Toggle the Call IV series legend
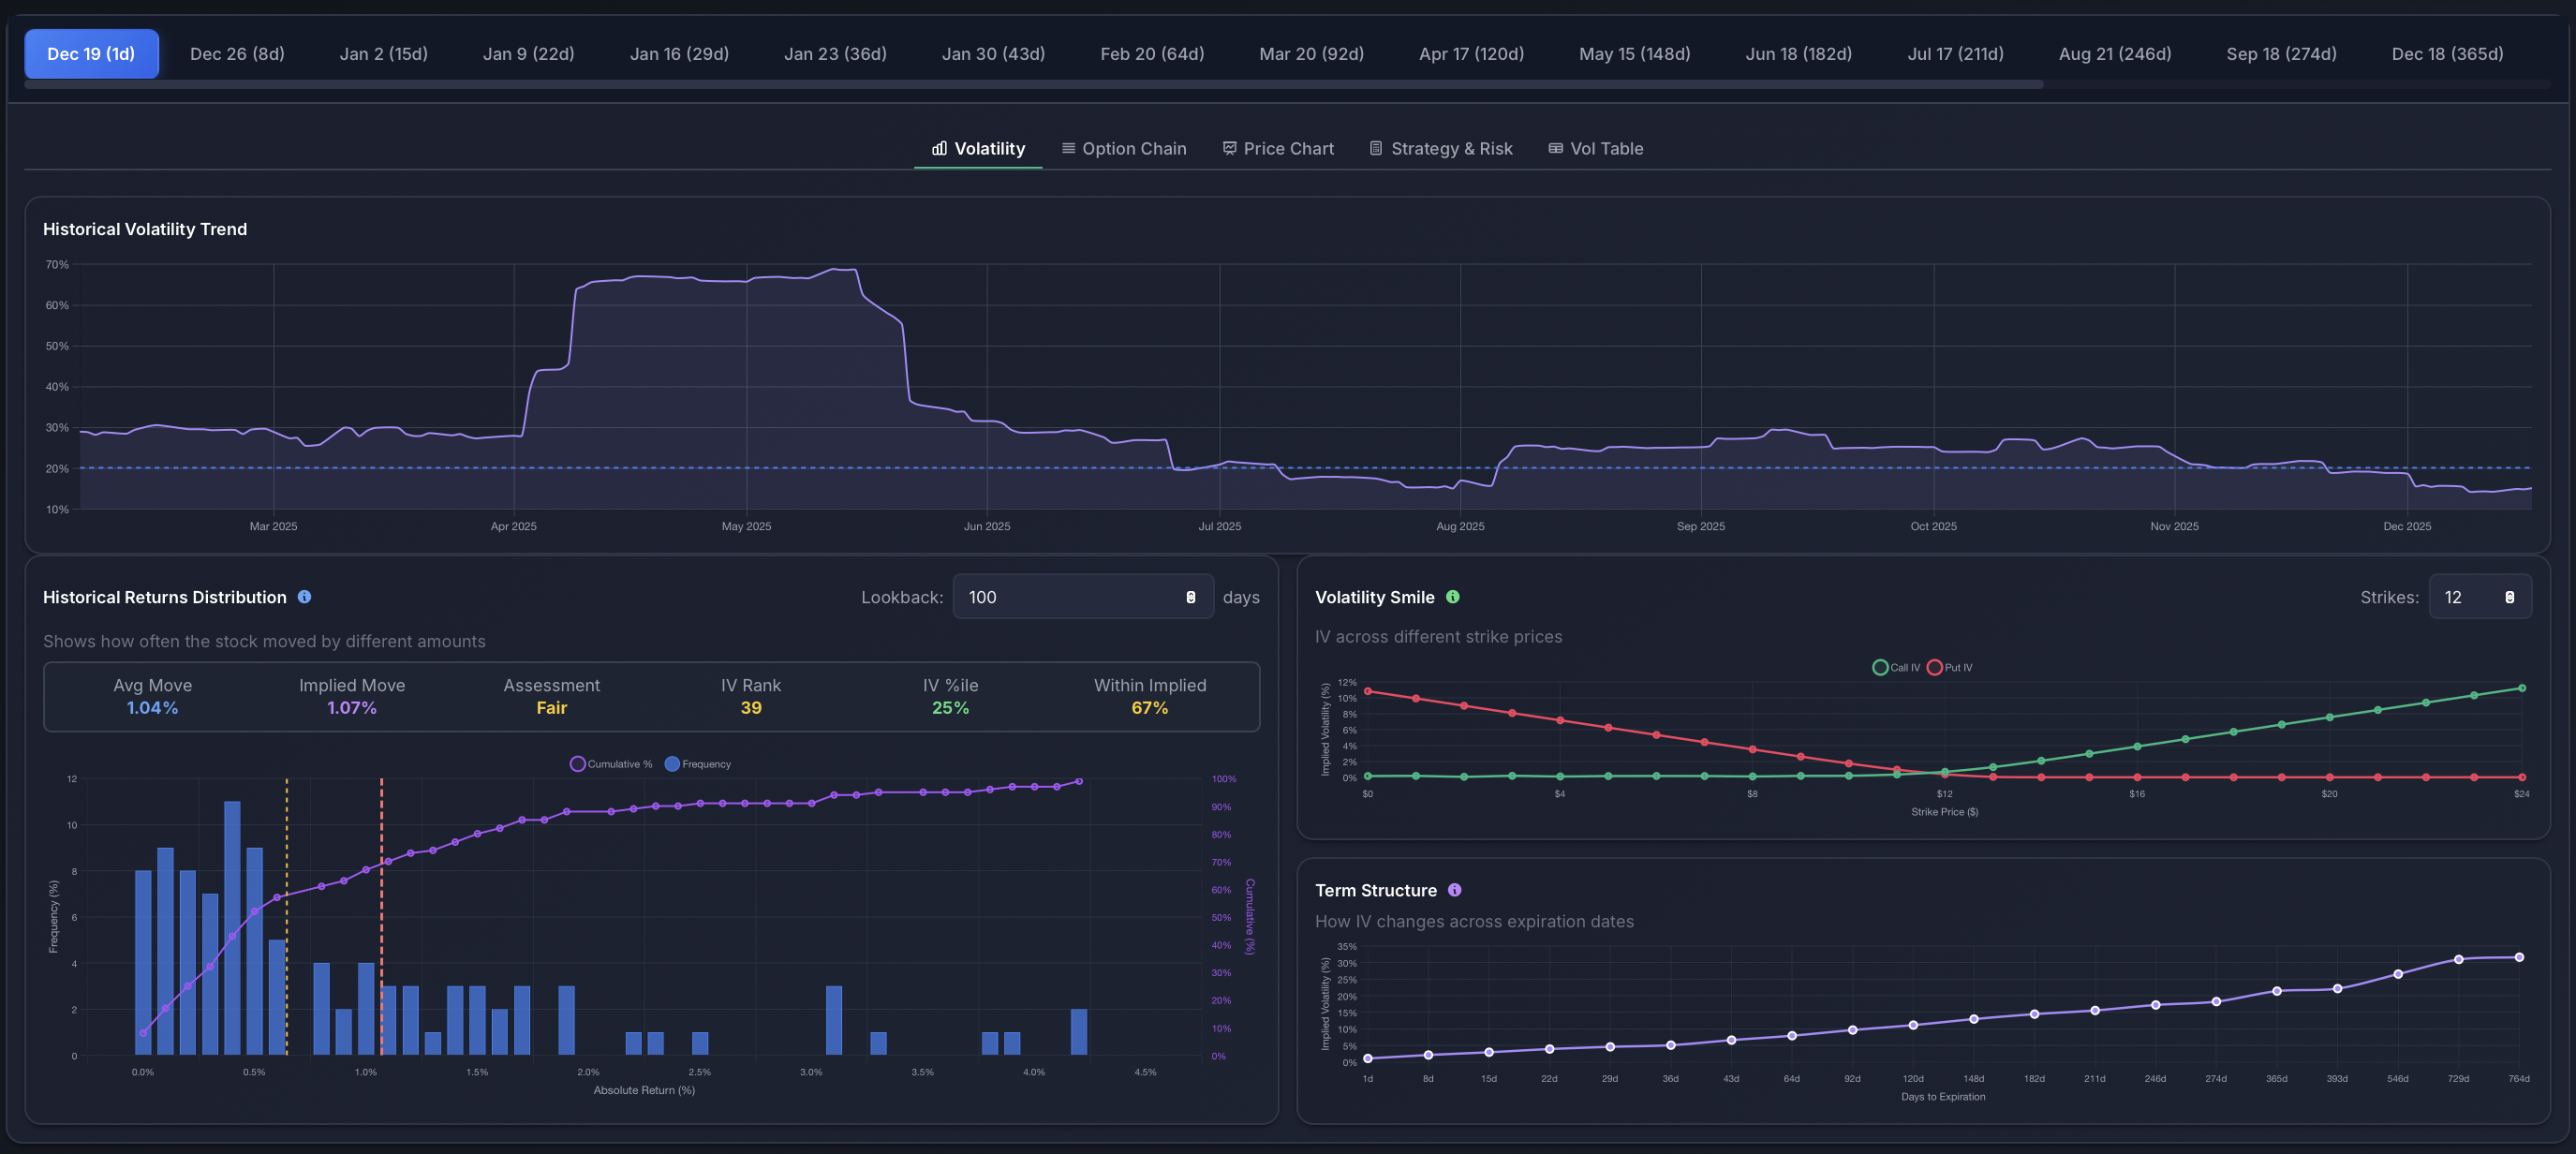 click(x=1894, y=667)
